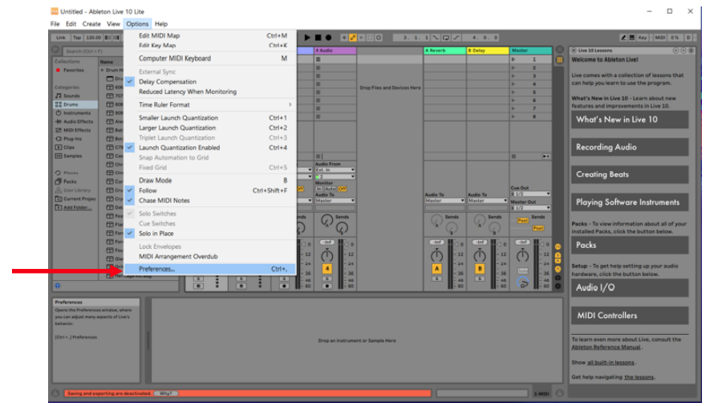The height and width of the screenshot is (406, 706).
Task: Open Cue Out dropdown on Master
Action: pyautogui.click(x=530, y=194)
